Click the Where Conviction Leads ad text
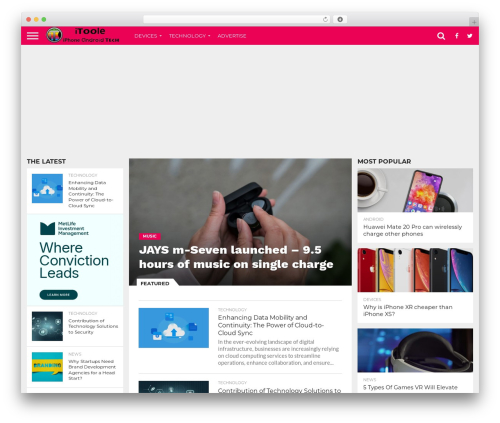The image size is (500, 423). tap(74, 260)
